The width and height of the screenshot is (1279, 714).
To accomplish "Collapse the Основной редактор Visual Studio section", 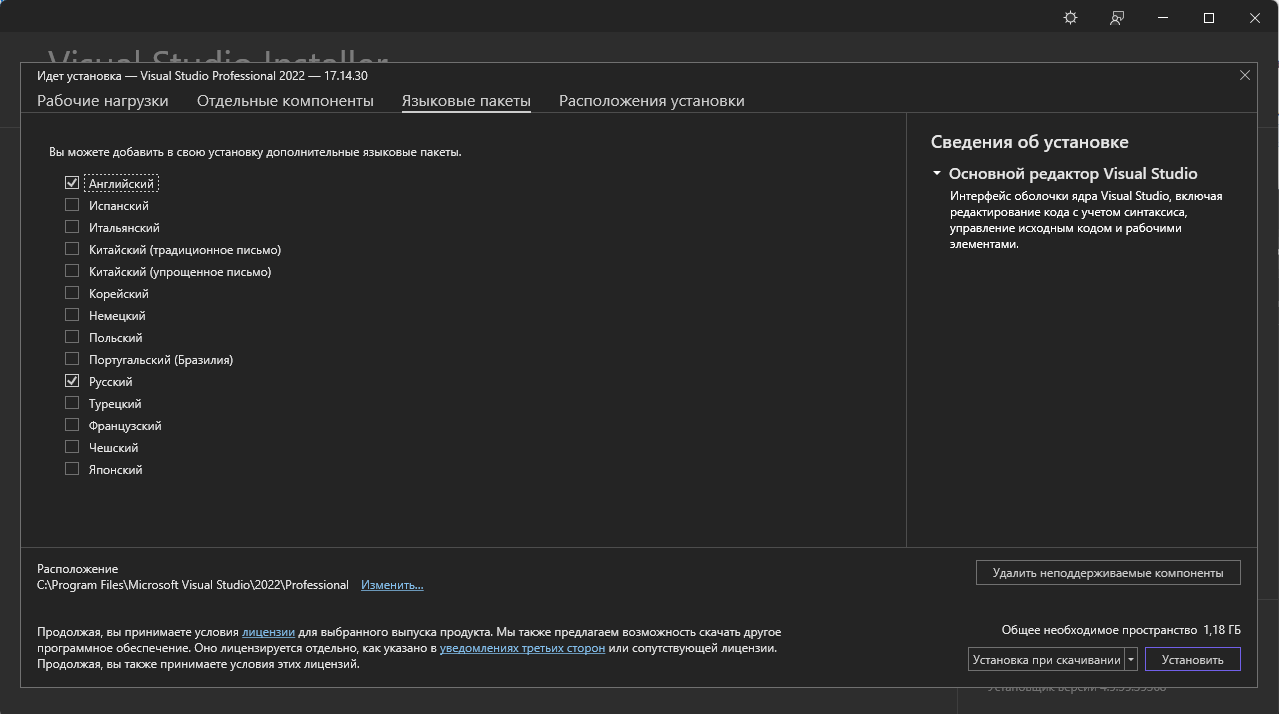I will (x=937, y=174).
